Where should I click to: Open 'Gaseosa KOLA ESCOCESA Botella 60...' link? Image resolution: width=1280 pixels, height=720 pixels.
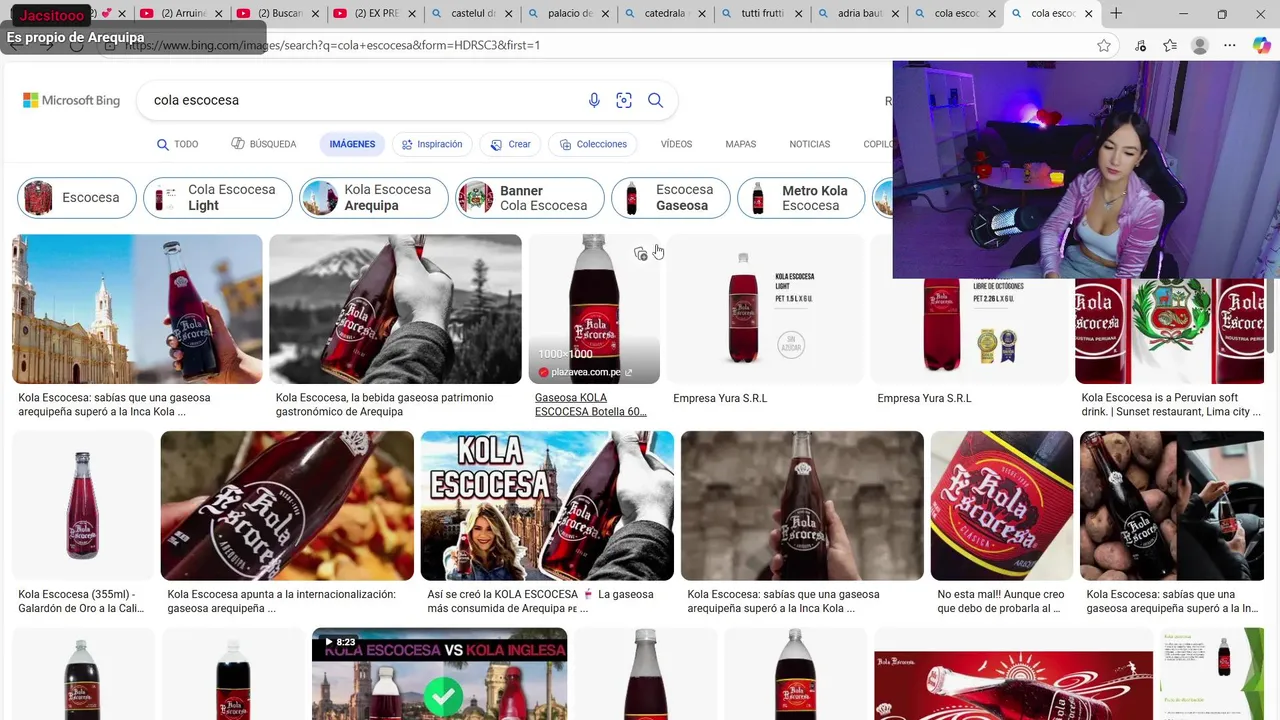click(x=591, y=404)
